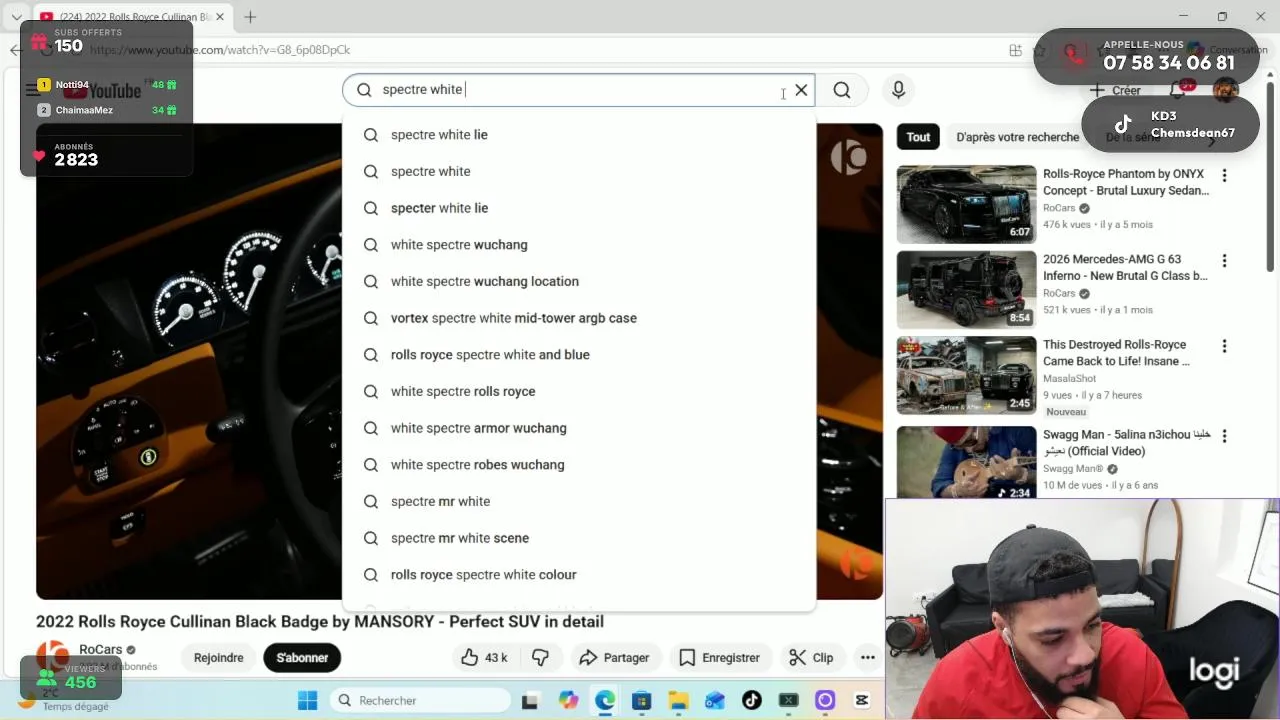Open the more actions ellipsis under the video

point(868,658)
